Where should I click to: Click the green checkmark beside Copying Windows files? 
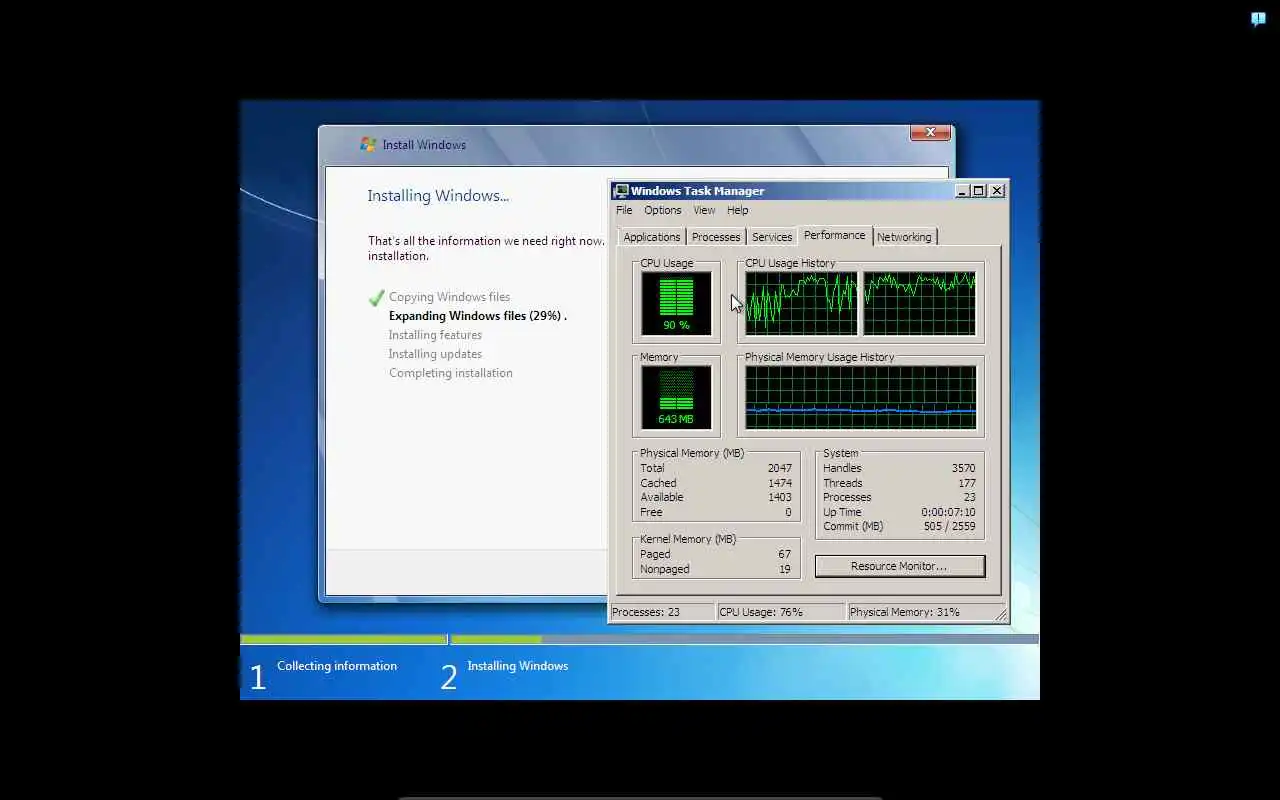click(x=376, y=297)
